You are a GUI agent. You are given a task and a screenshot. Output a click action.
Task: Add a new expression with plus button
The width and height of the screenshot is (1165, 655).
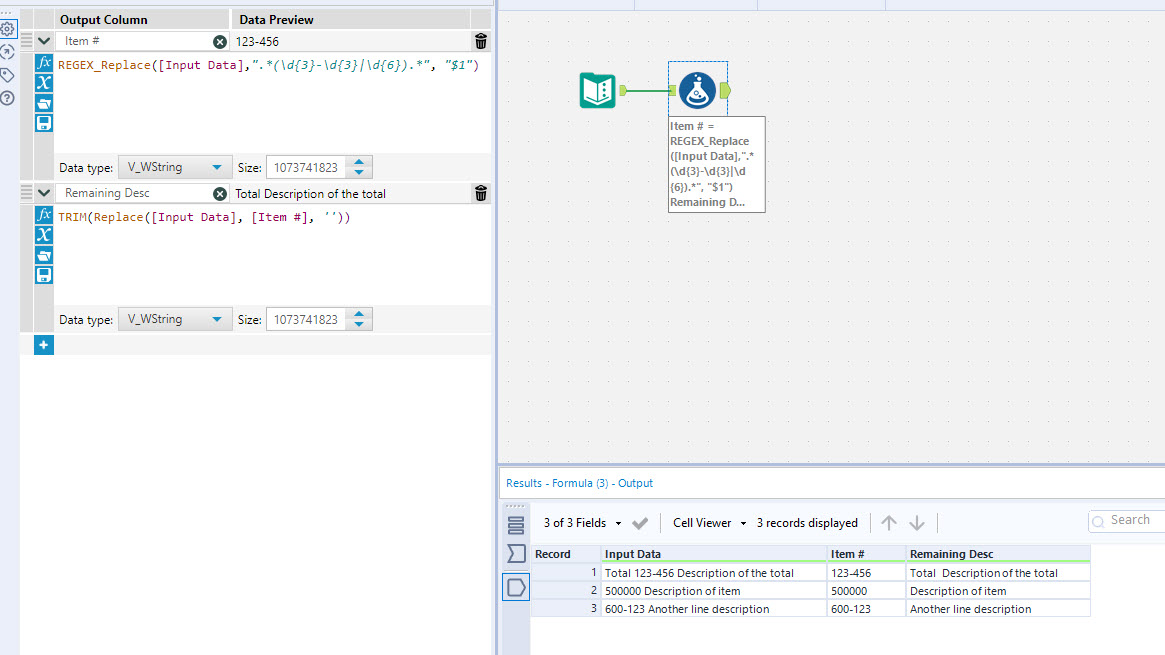(x=44, y=345)
